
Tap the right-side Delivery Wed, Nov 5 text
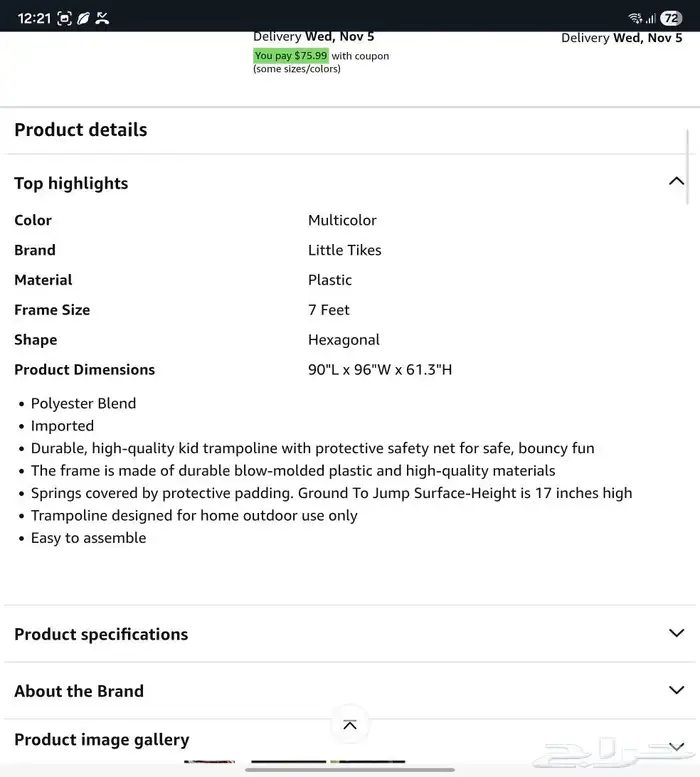click(621, 38)
